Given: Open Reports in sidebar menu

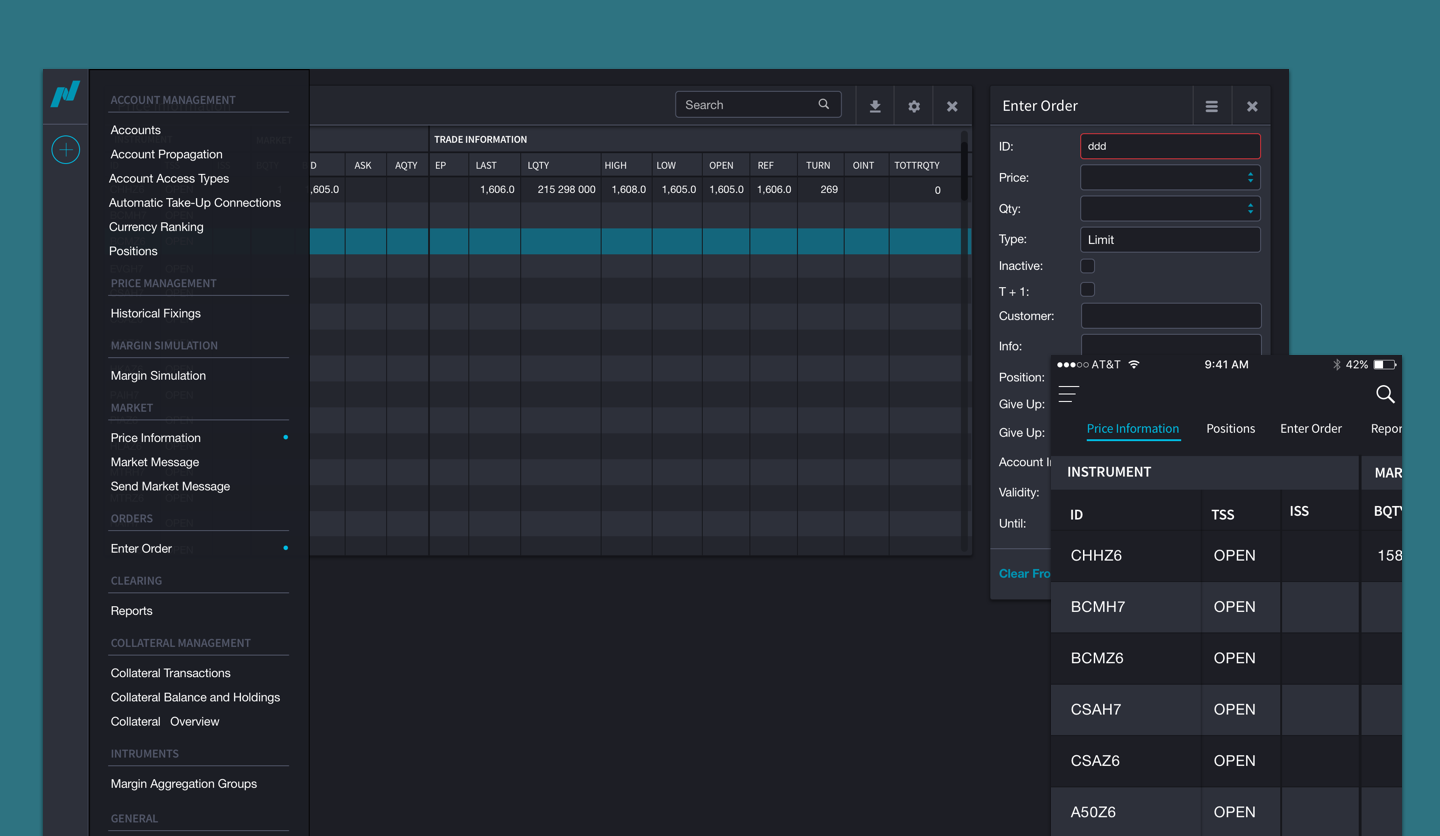Looking at the screenshot, I should pyautogui.click(x=131, y=611).
